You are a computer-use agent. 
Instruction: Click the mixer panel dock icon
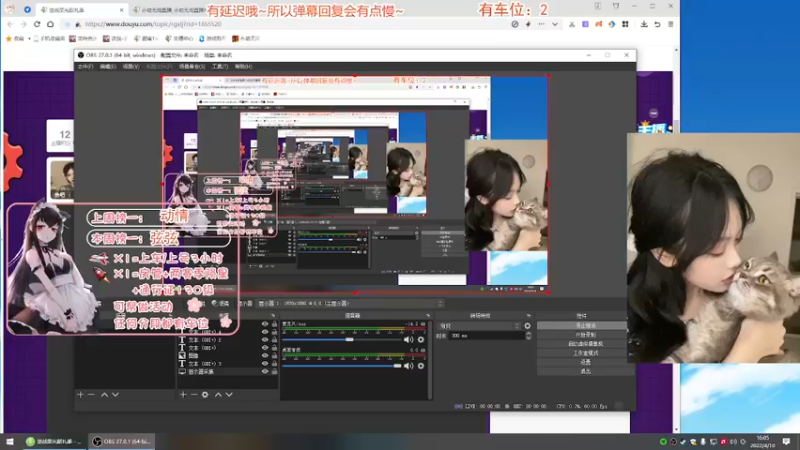428,316
